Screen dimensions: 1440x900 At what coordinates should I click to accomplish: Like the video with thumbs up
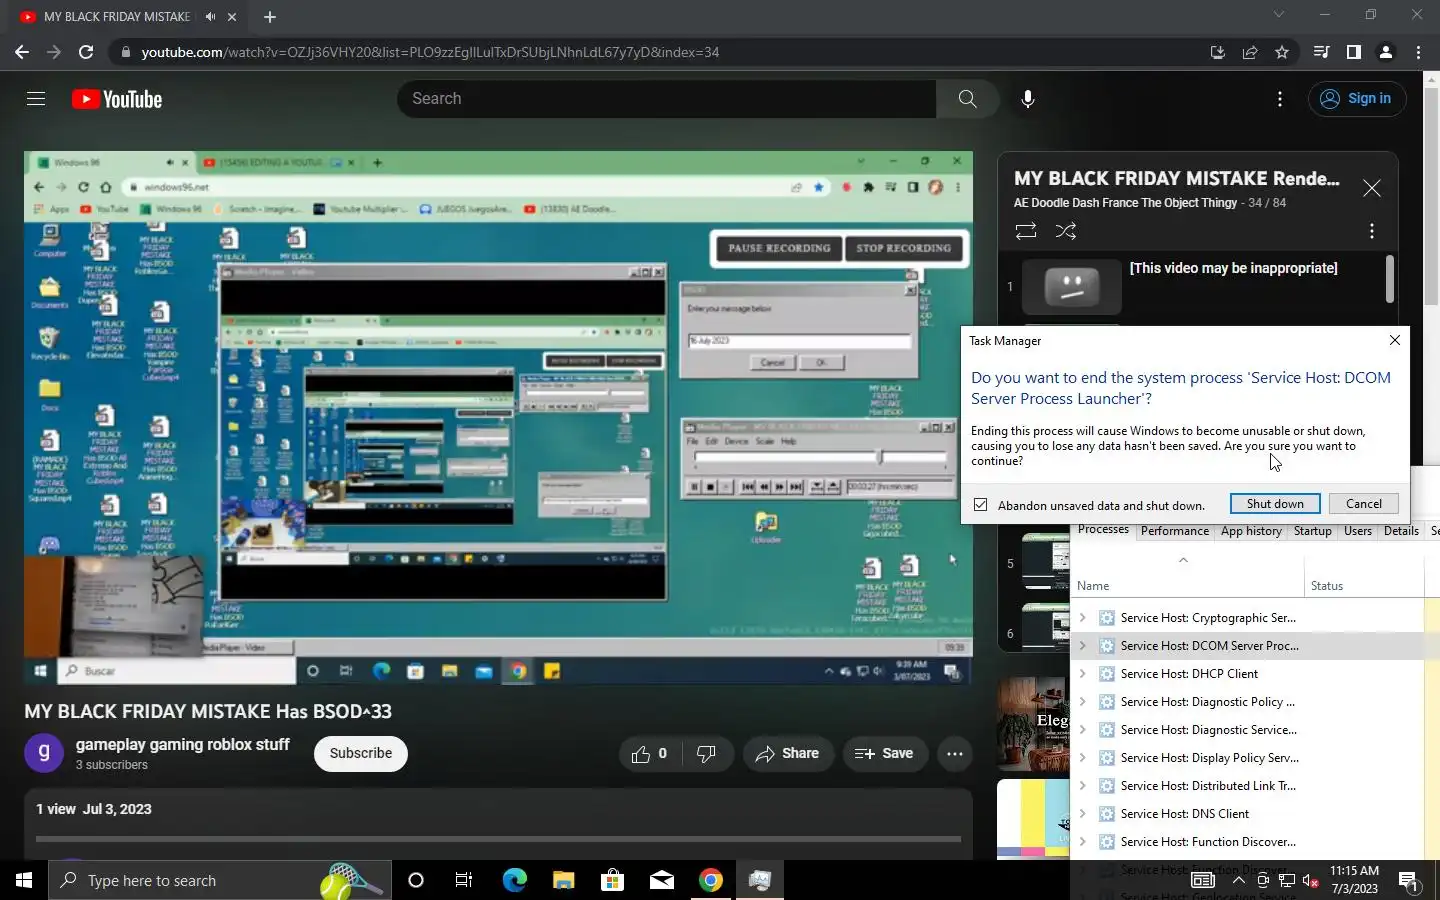[x=650, y=754]
